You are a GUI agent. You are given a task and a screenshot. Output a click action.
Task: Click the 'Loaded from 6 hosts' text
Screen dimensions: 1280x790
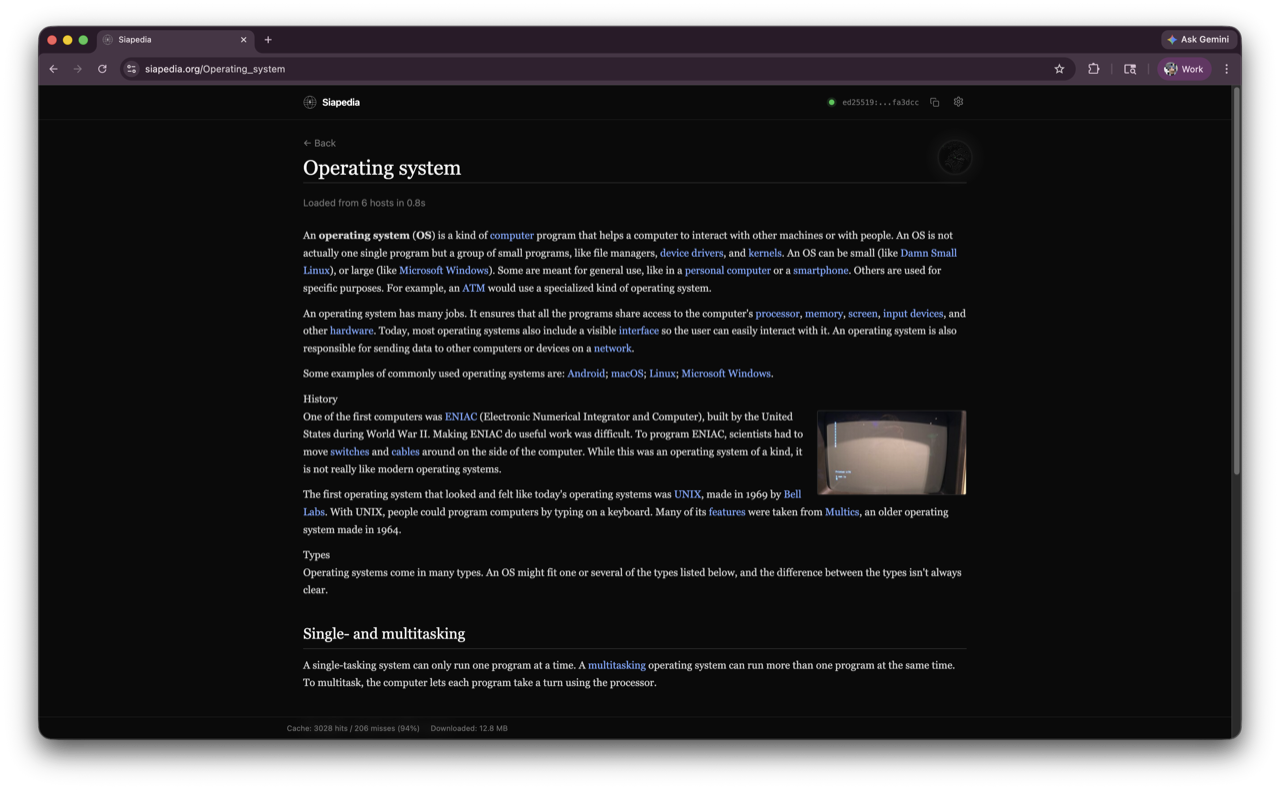364,203
